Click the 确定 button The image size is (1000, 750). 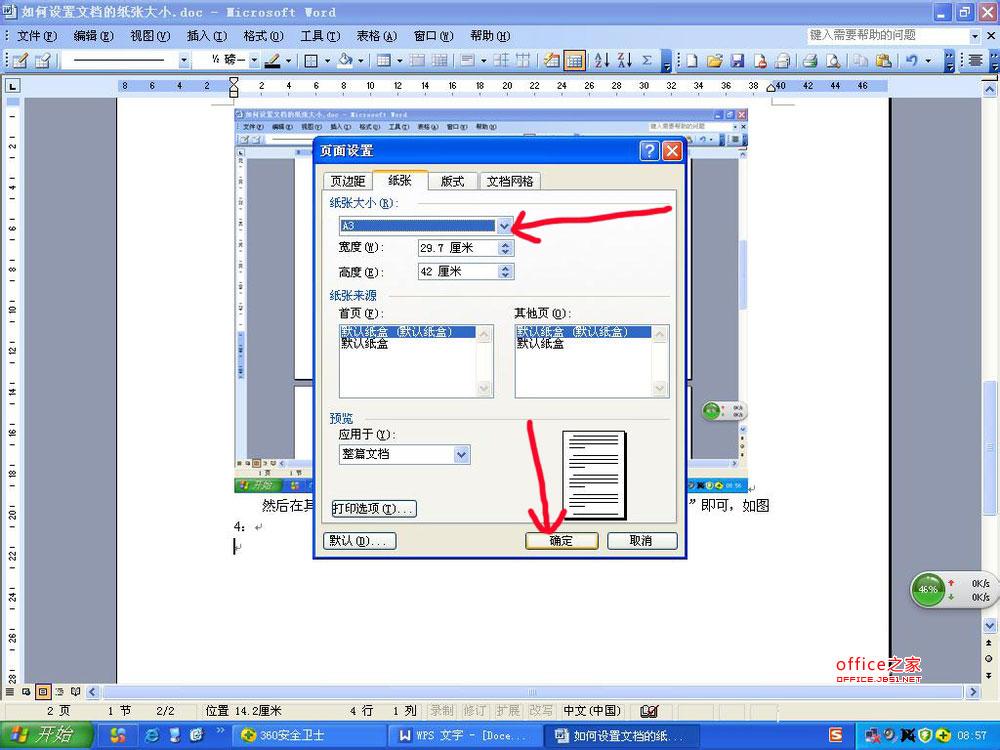tap(561, 541)
